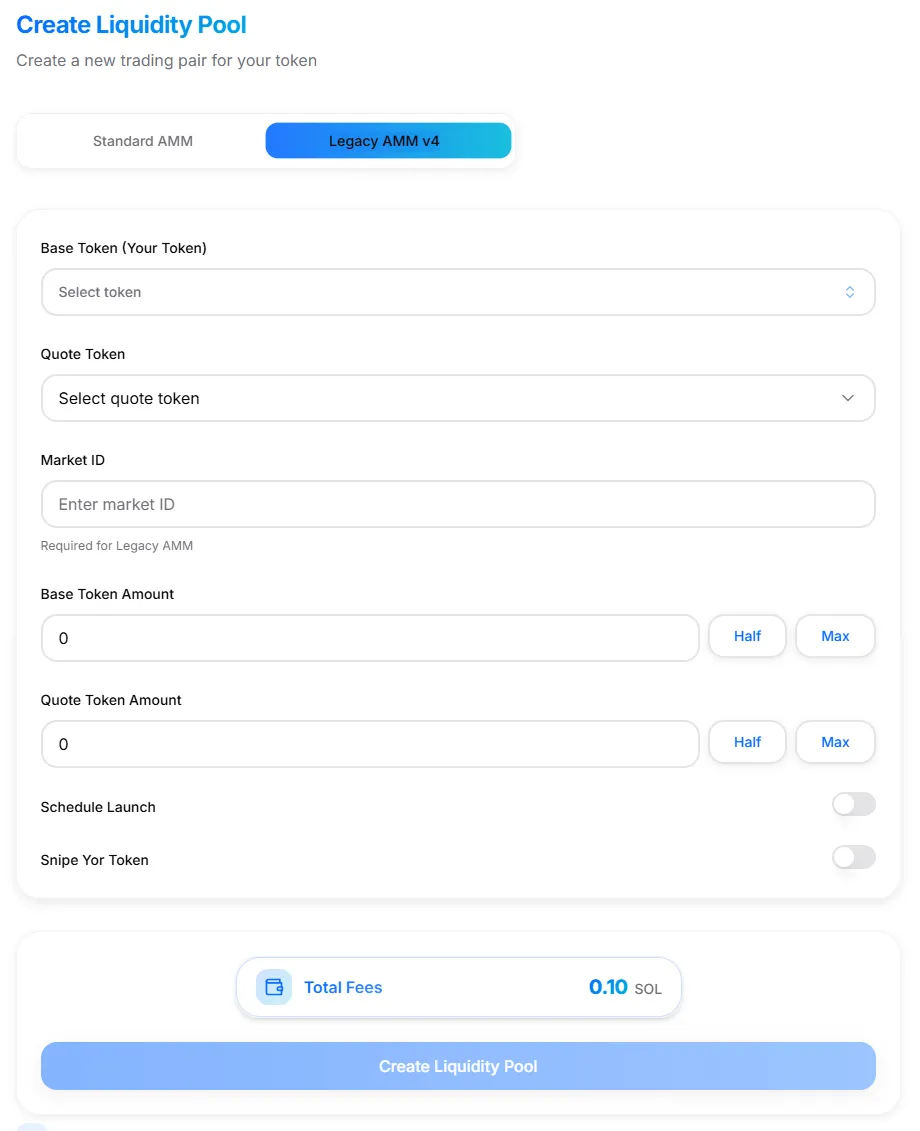This screenshot has width=920, height=1131.
Task: Focus the Enter market ID field
Action: pyautogui.click(x=457, y=504)
